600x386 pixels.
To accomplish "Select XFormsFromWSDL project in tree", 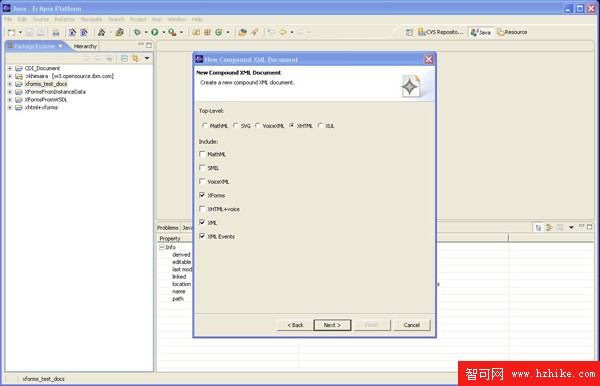I will coord(46,99).
